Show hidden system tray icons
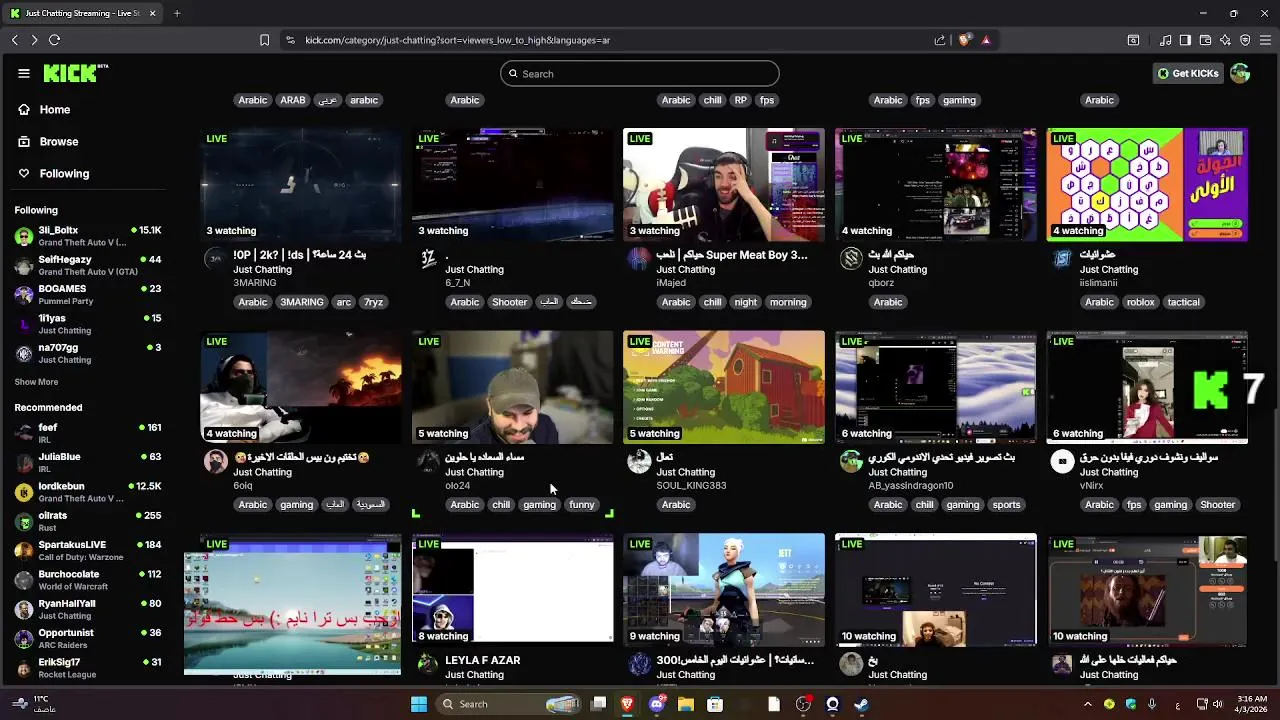The image size is (1280, 720). point(1088,704)
